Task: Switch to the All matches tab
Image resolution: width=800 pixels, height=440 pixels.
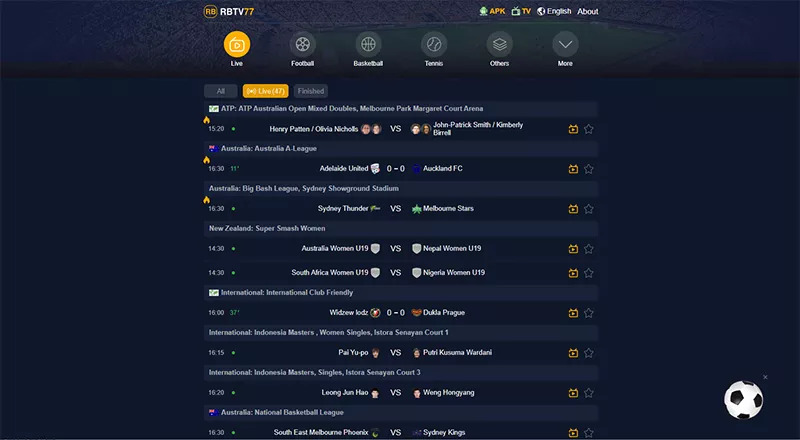Action: point(220,91)
